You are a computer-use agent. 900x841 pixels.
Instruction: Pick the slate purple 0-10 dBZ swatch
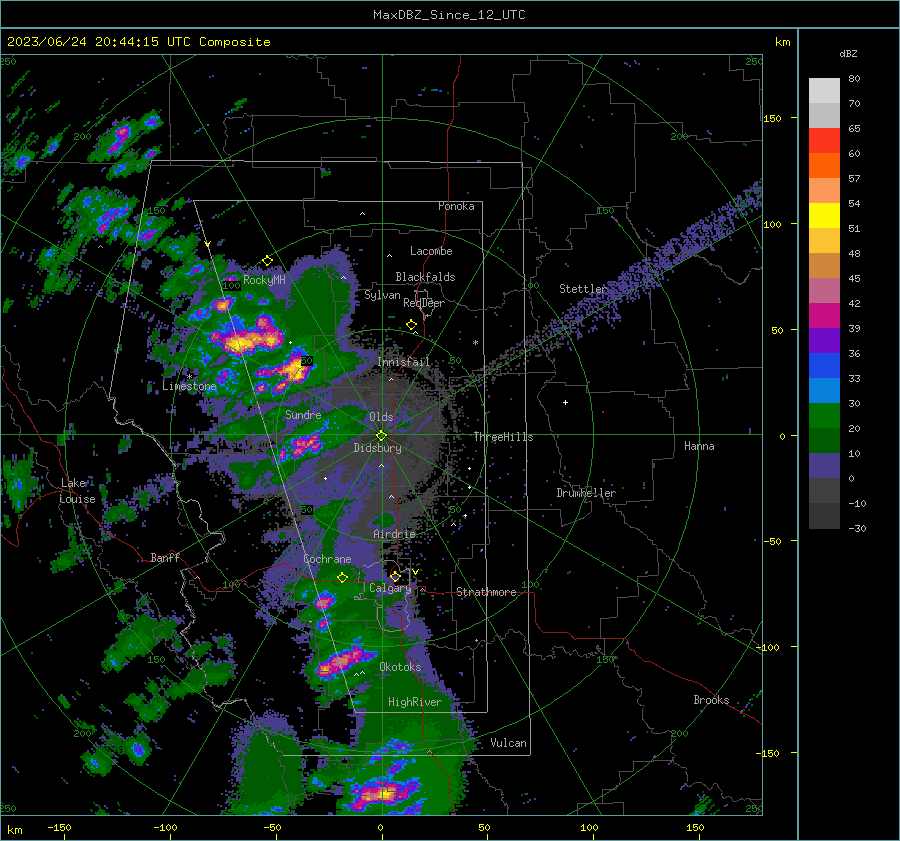pos(824,466)
